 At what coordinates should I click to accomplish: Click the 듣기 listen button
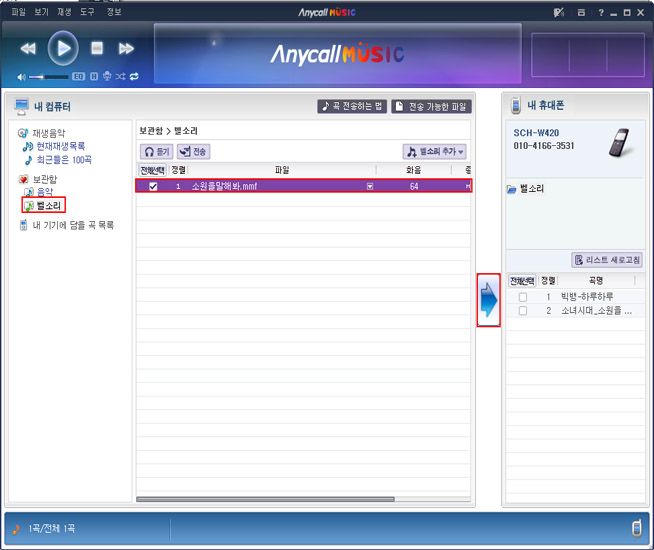[156, 152]
